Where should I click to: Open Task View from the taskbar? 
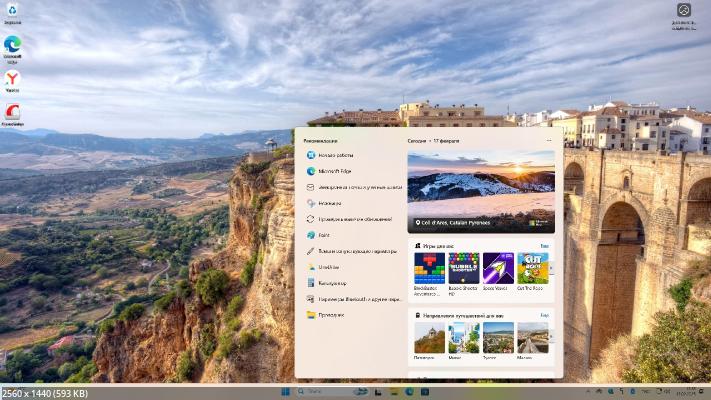(x=378, y=392)
